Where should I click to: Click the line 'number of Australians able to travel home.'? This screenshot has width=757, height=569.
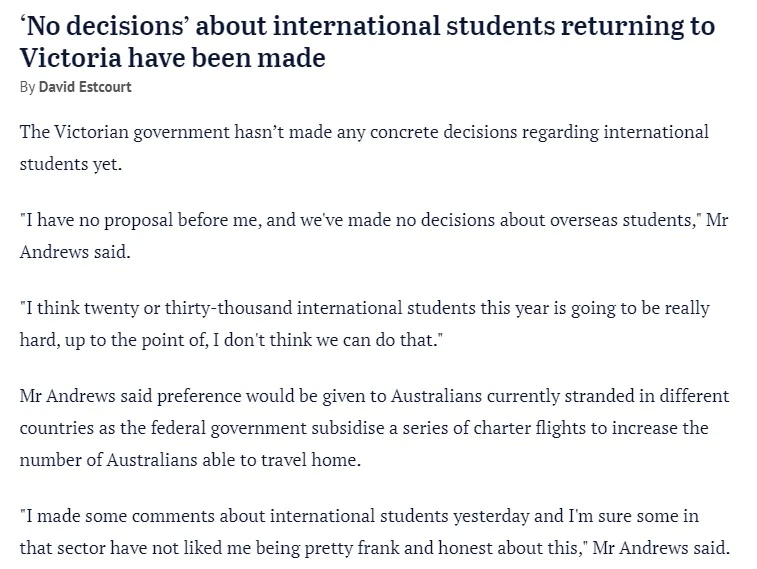(x=190, y=460)
